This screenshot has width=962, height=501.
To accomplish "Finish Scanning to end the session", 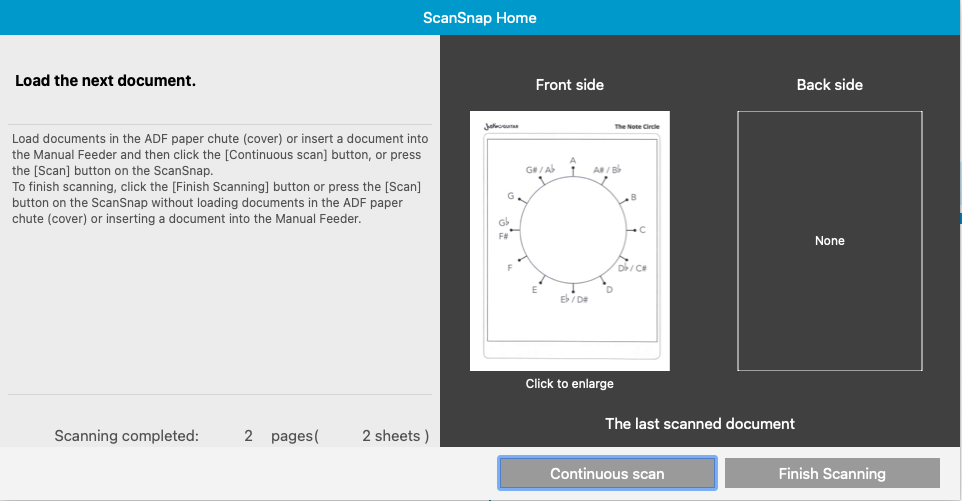I will pyautogui.click(x=832, y=473).
